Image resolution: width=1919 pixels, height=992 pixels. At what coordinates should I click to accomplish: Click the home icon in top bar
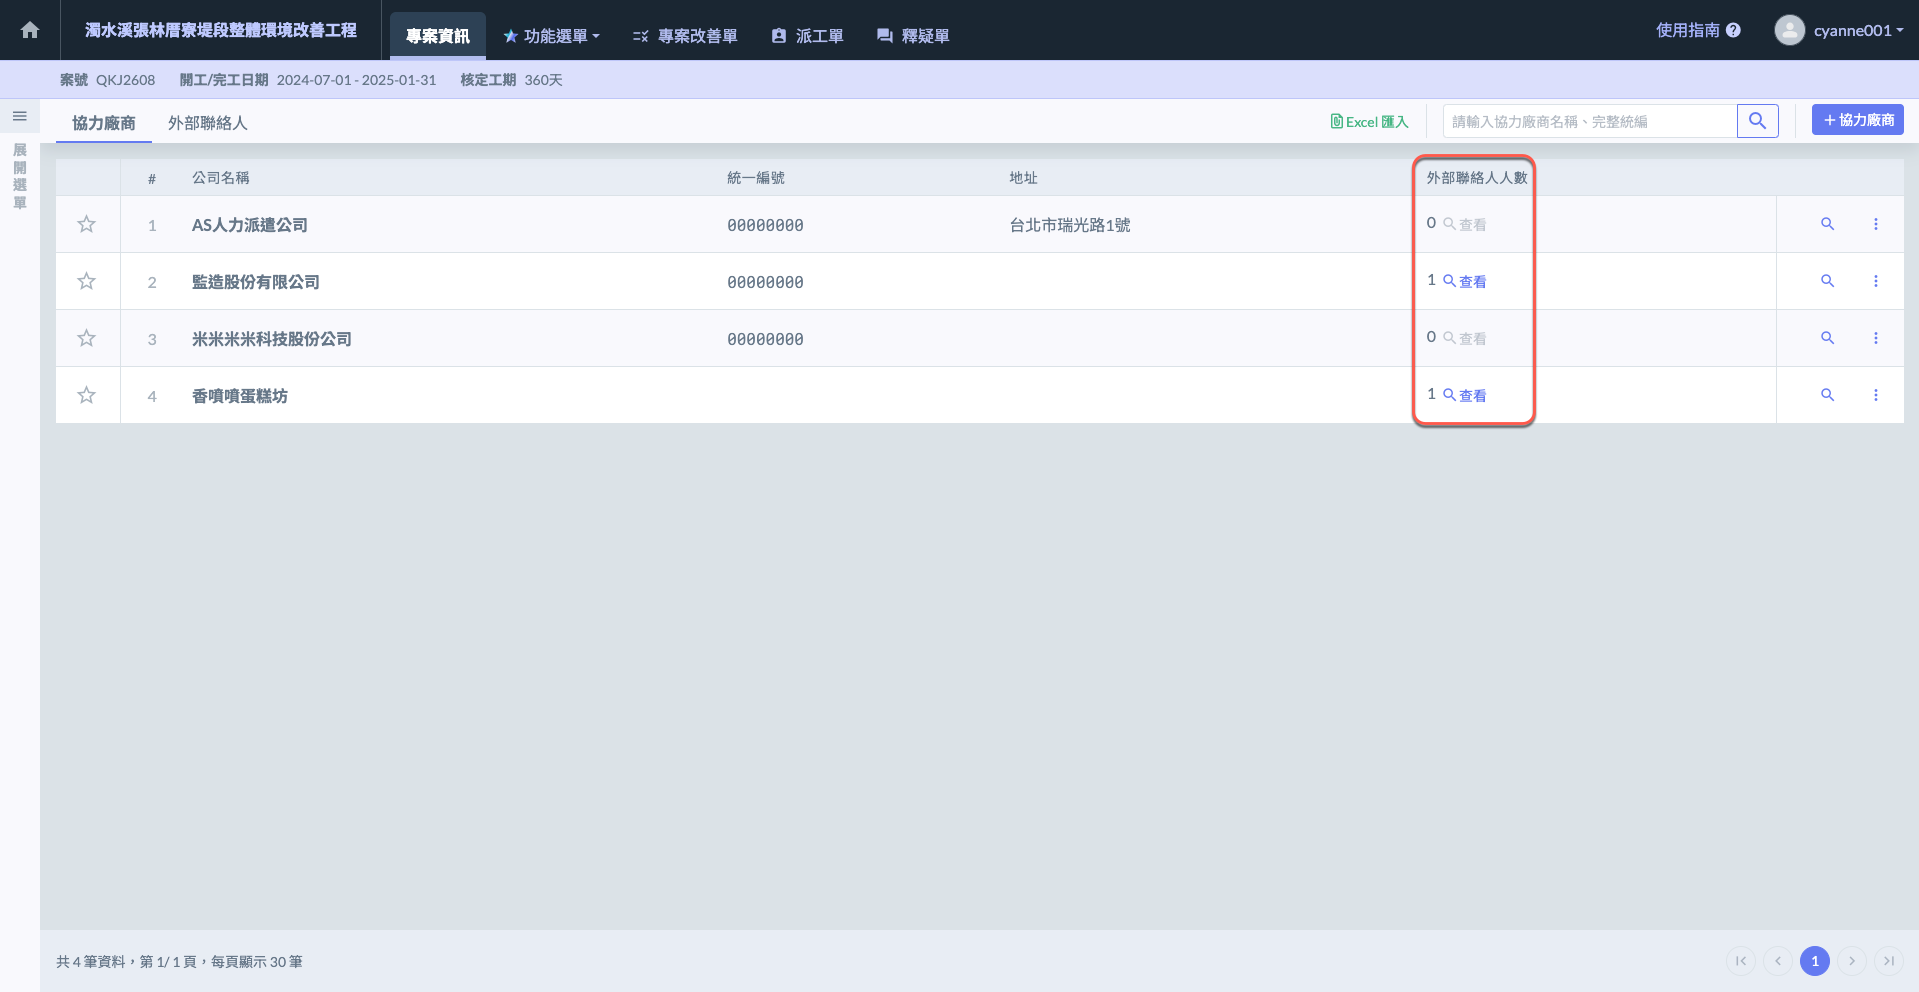30,30
